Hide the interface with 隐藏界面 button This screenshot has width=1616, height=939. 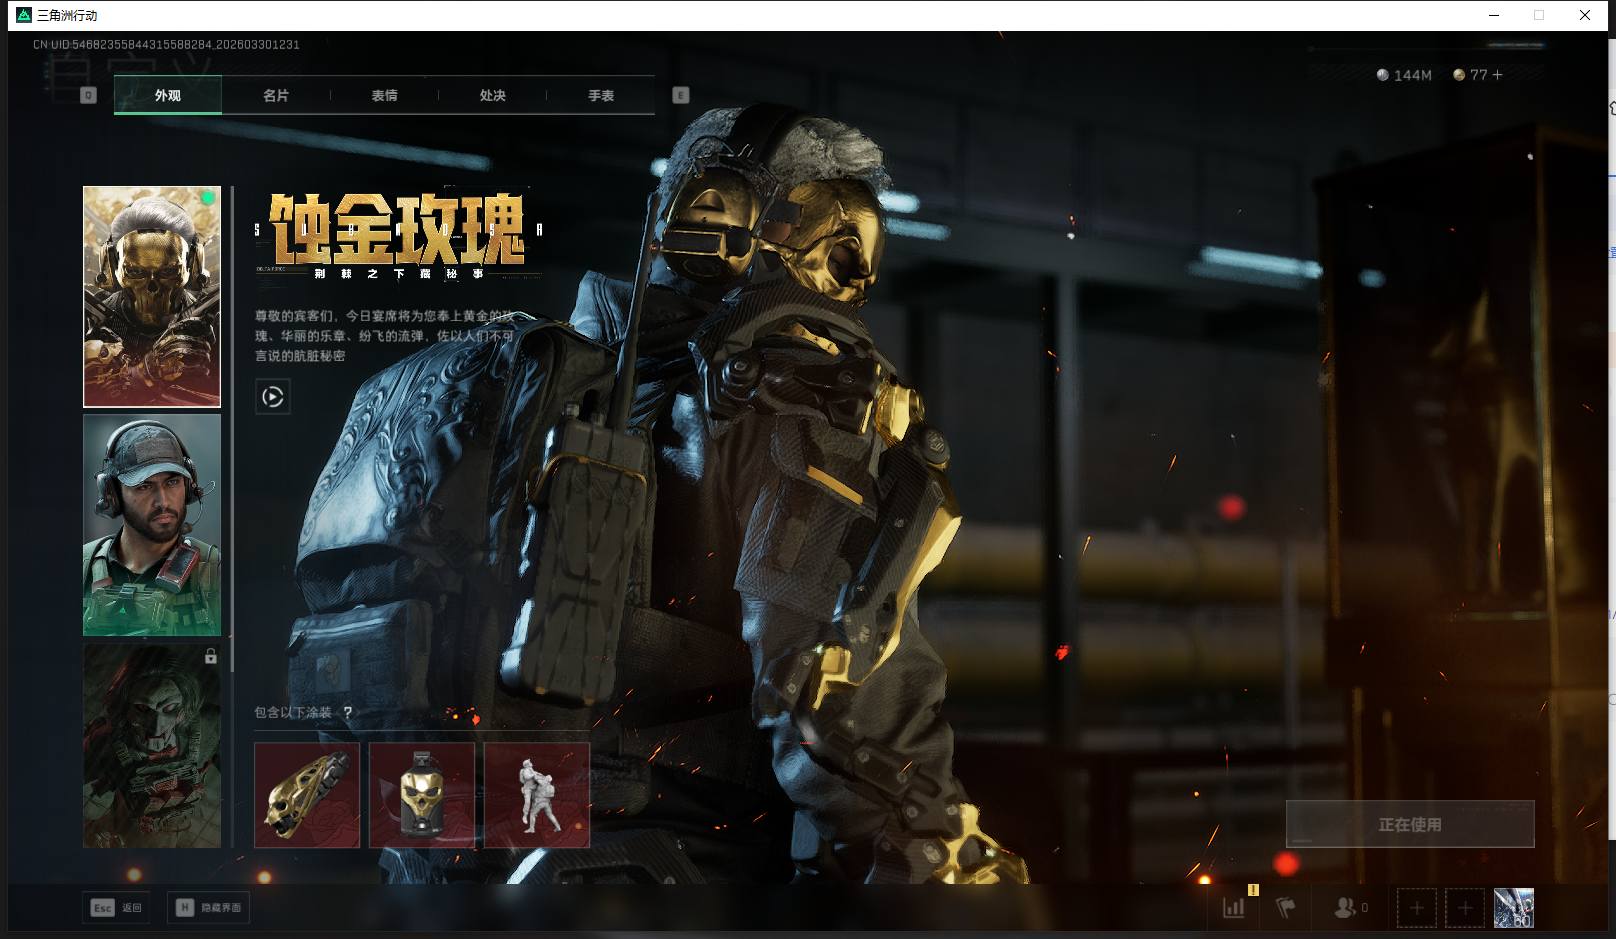tap(209, 908)
